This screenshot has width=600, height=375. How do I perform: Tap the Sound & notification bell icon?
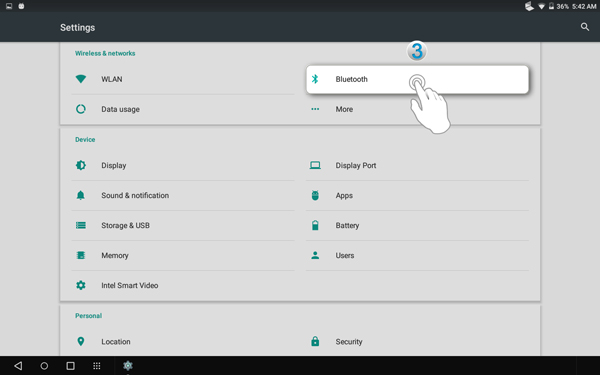coord(81,195)
